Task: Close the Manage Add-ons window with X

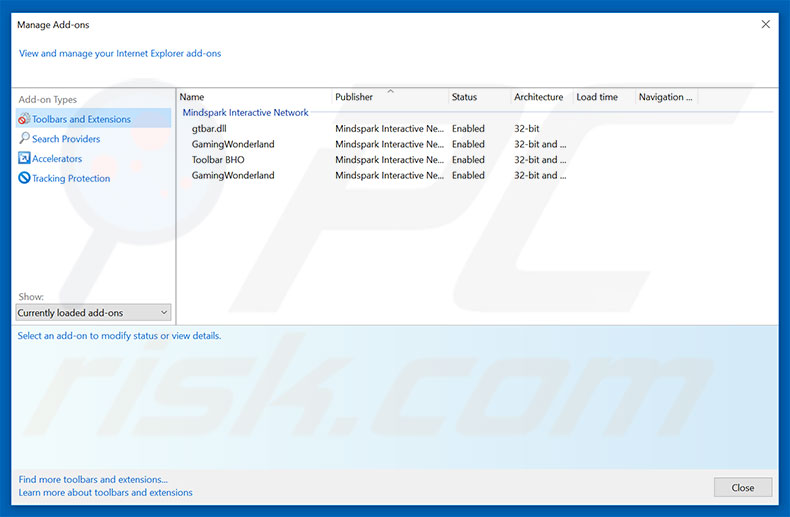Action: [765, 24]
